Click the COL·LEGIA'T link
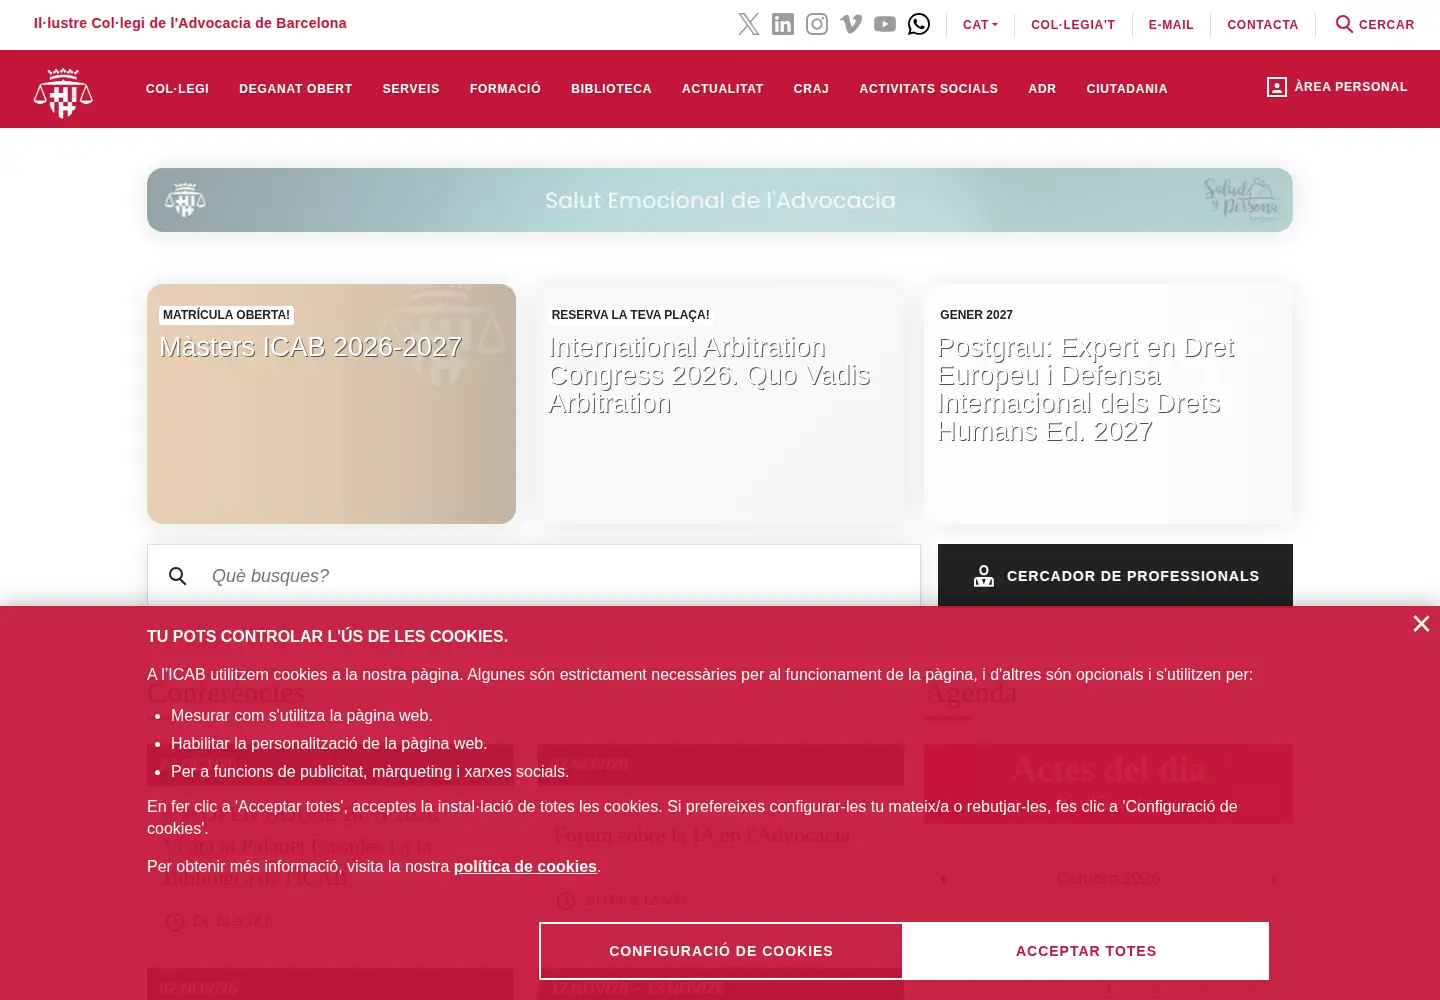The image size is (1440, 1000). click(1073, 25)
